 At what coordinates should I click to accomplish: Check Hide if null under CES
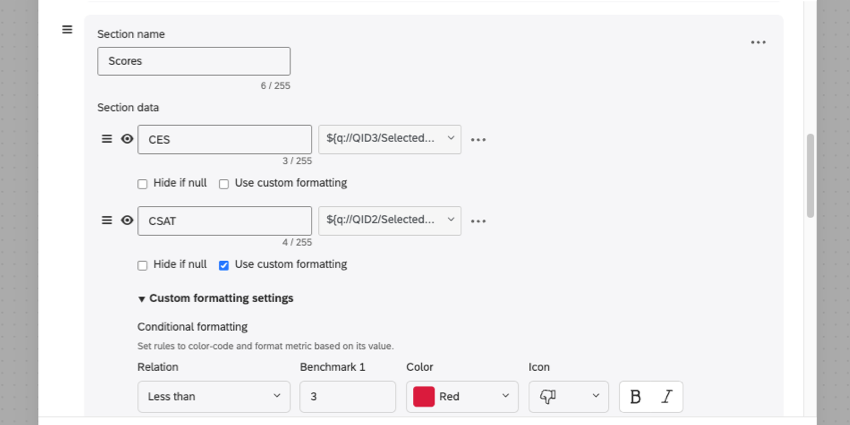click(x=143, y=184)
